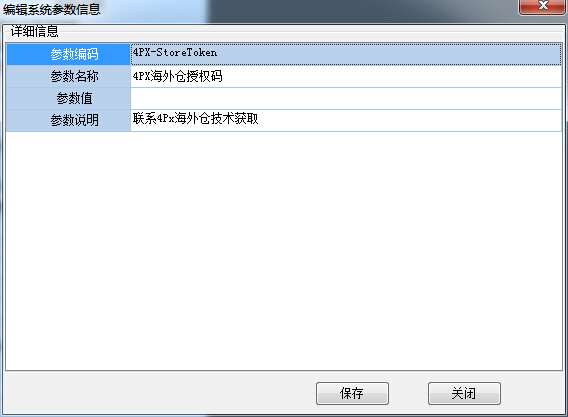The image size is (568, 417).
Task: Click the text 联系4Px海外仓技术获取
Action: click(195, 119)
